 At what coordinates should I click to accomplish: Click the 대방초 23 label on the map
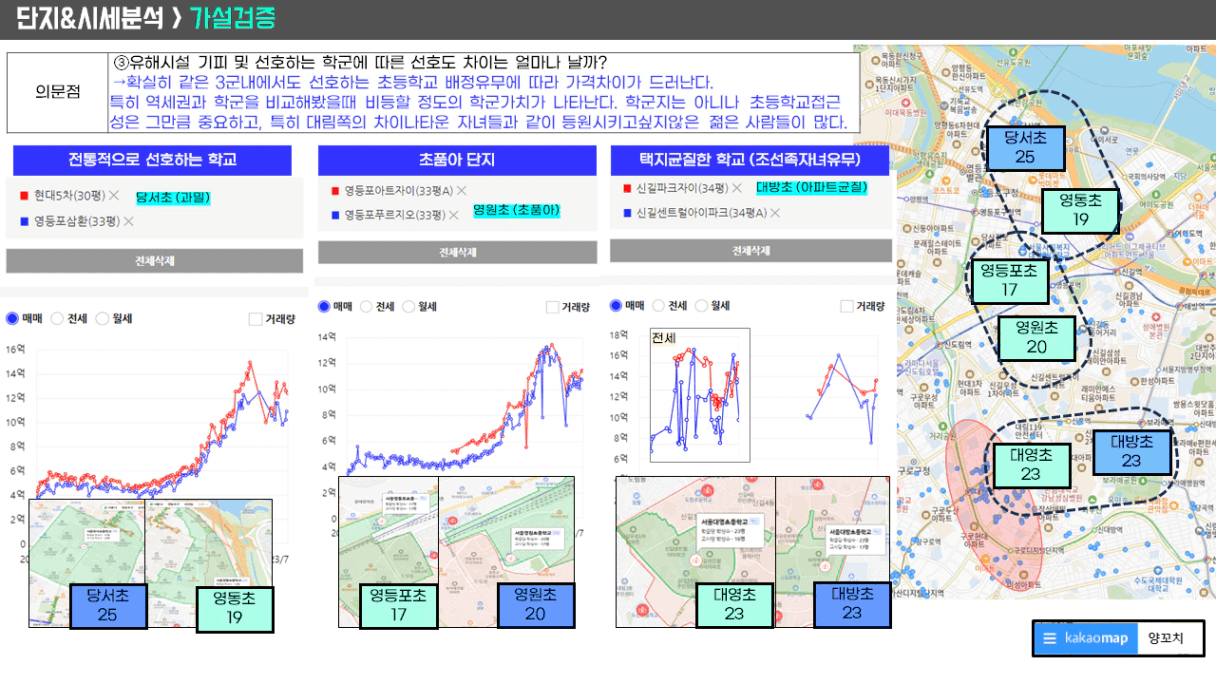(1131, 451)
